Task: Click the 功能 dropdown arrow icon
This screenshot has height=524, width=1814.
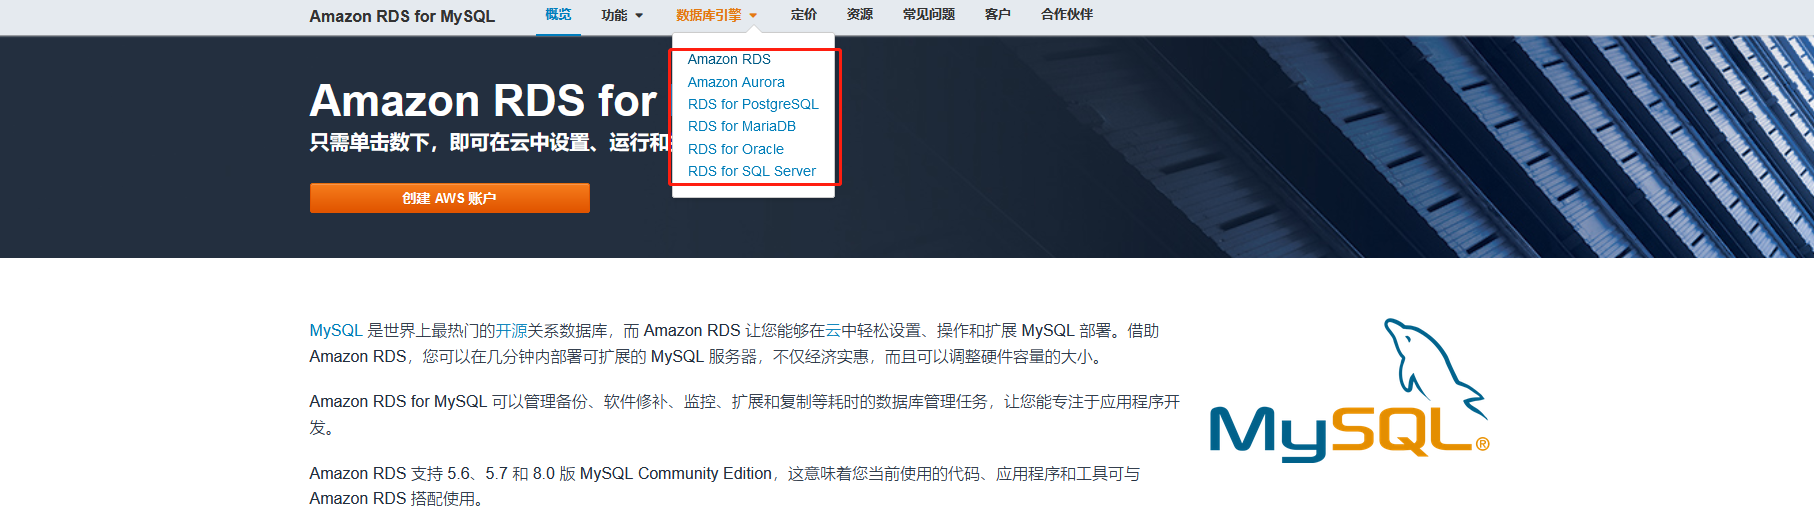Action: (x=639, y=15)
